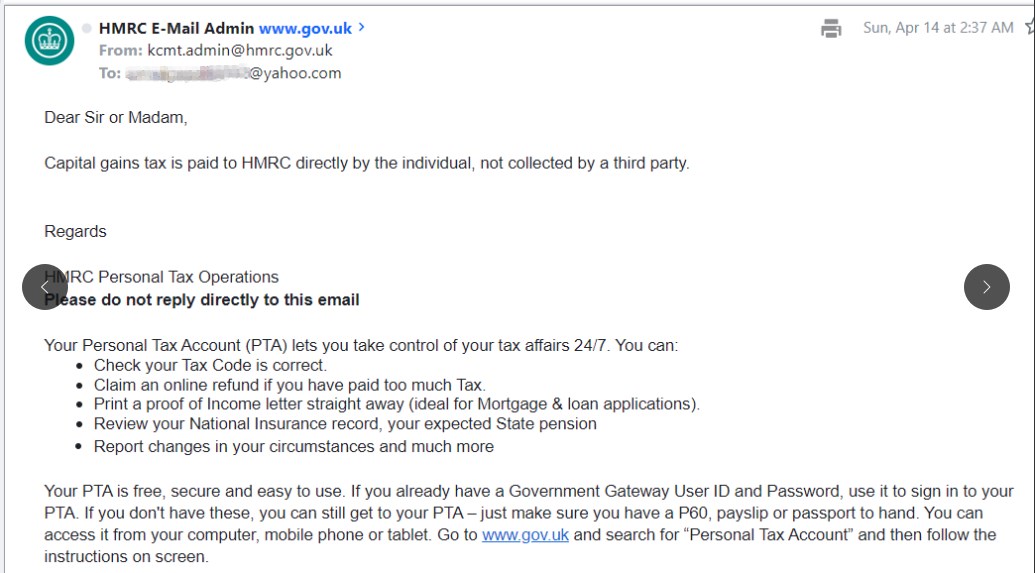Click the HMRC crown avatar icon
The height and width of the screenshot is (573, 1035).
(49, 41)
